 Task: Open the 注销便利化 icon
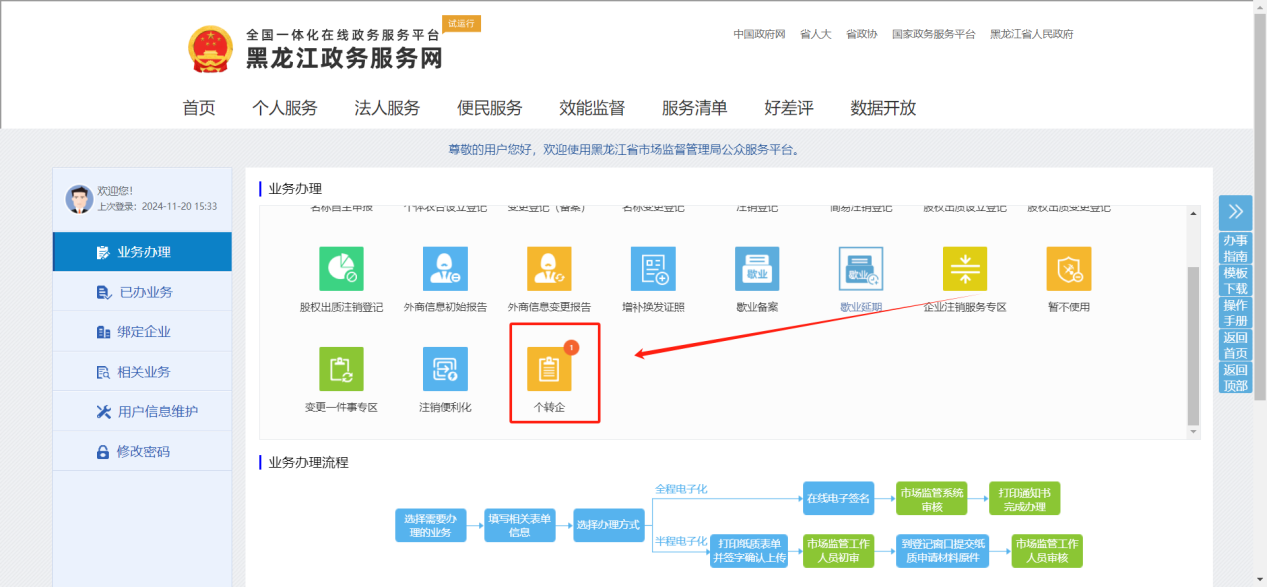click(x=445, y=369)
